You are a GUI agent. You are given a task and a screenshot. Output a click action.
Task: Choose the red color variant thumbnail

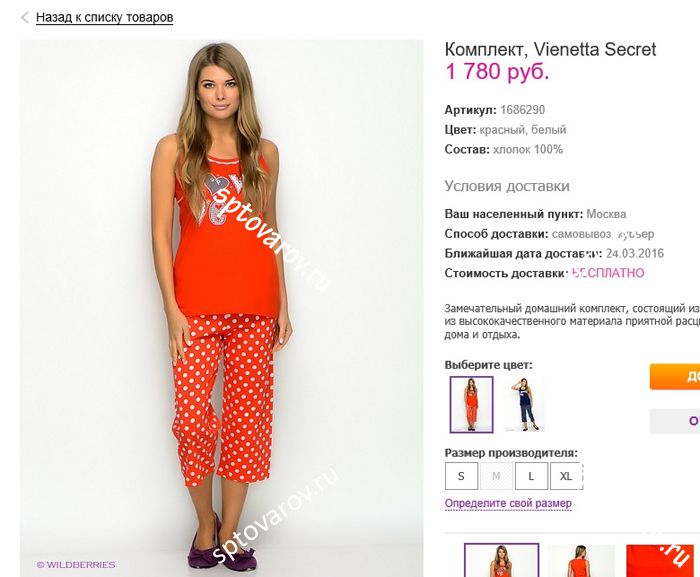471,405
